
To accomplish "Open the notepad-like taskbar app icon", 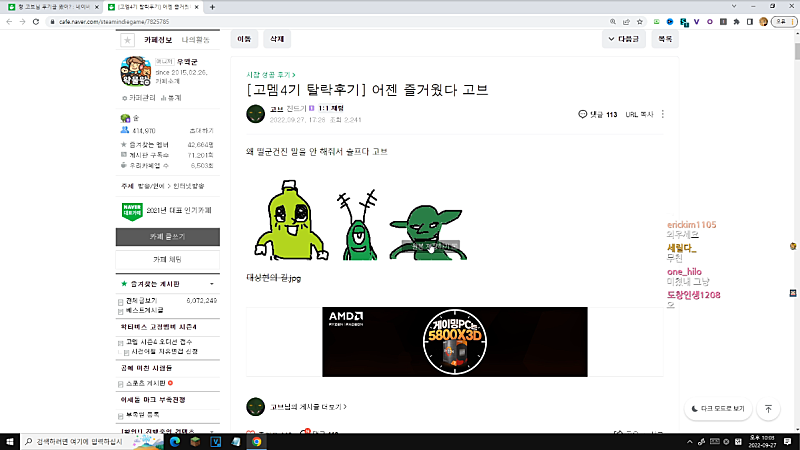I will [236, 442].
